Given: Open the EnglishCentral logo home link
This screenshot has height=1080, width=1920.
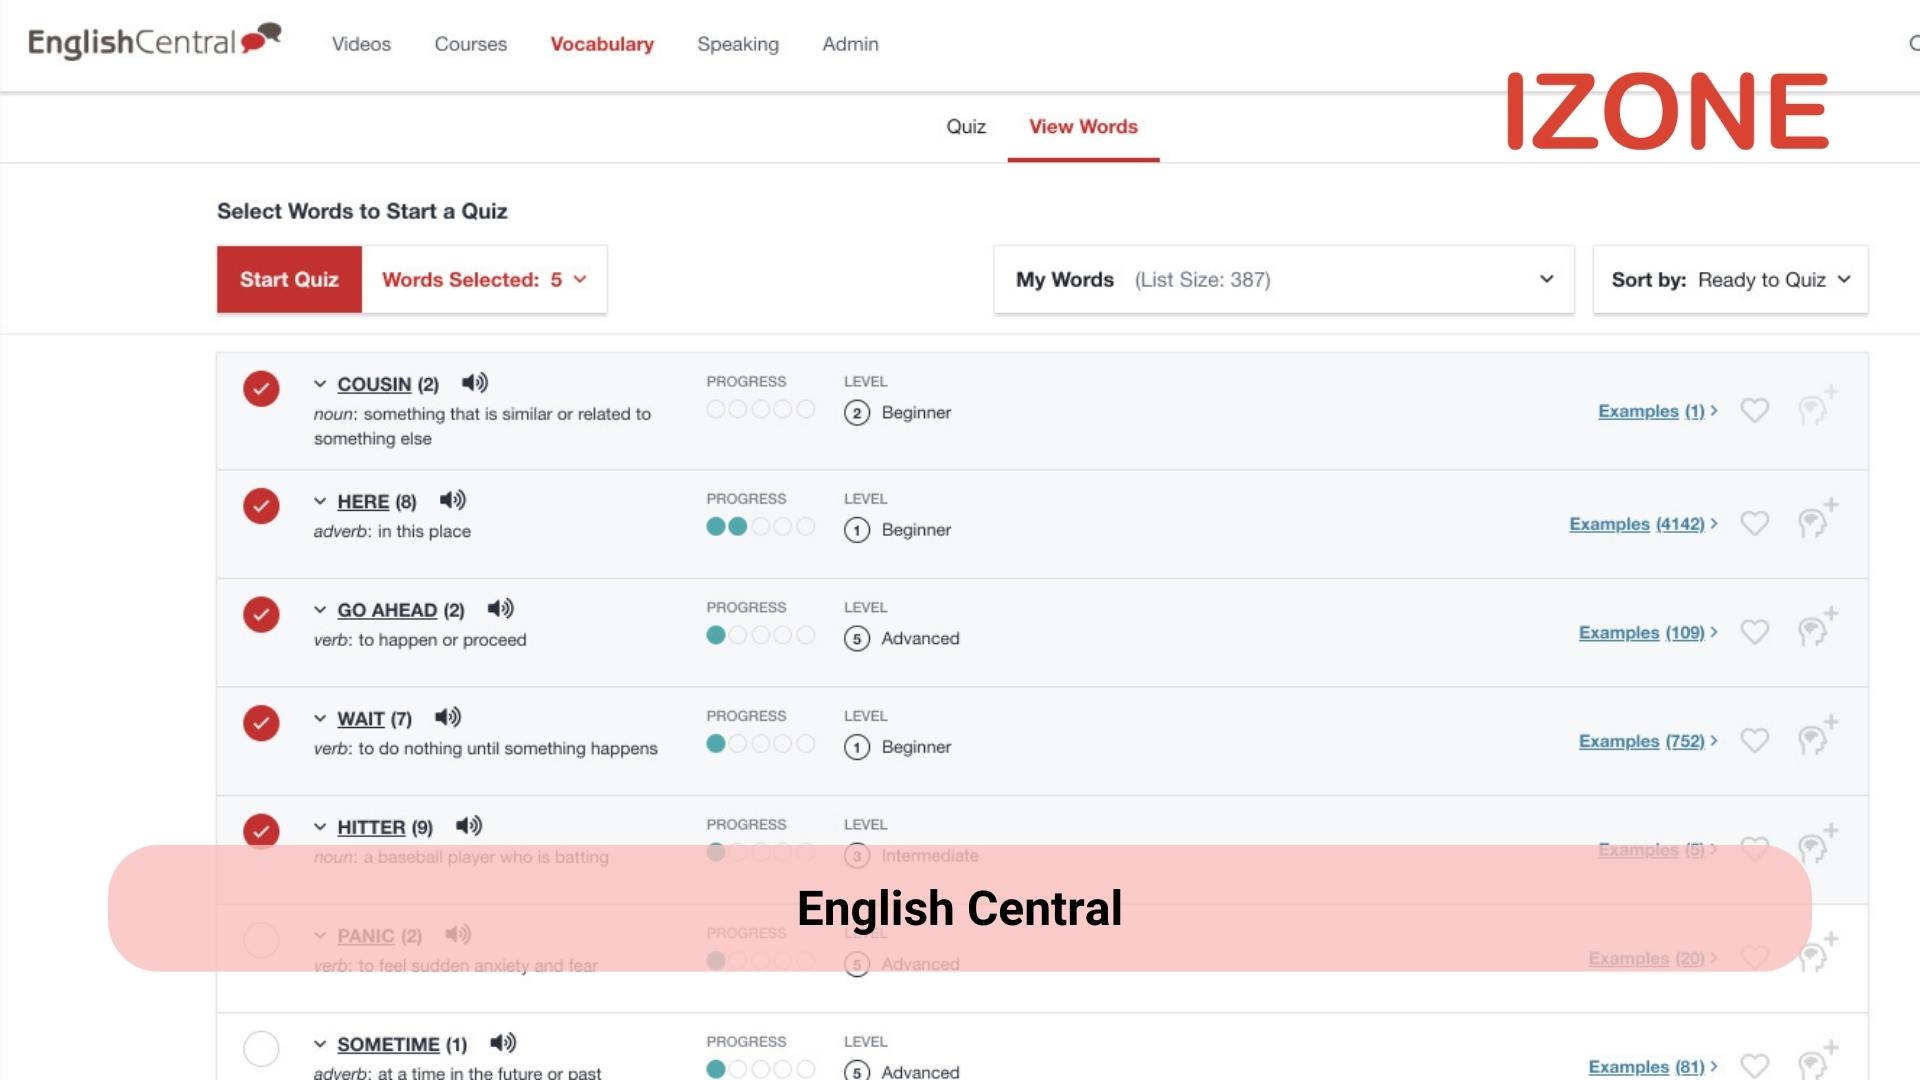Looking at the screenshot, I should click(x=155, y=42).
